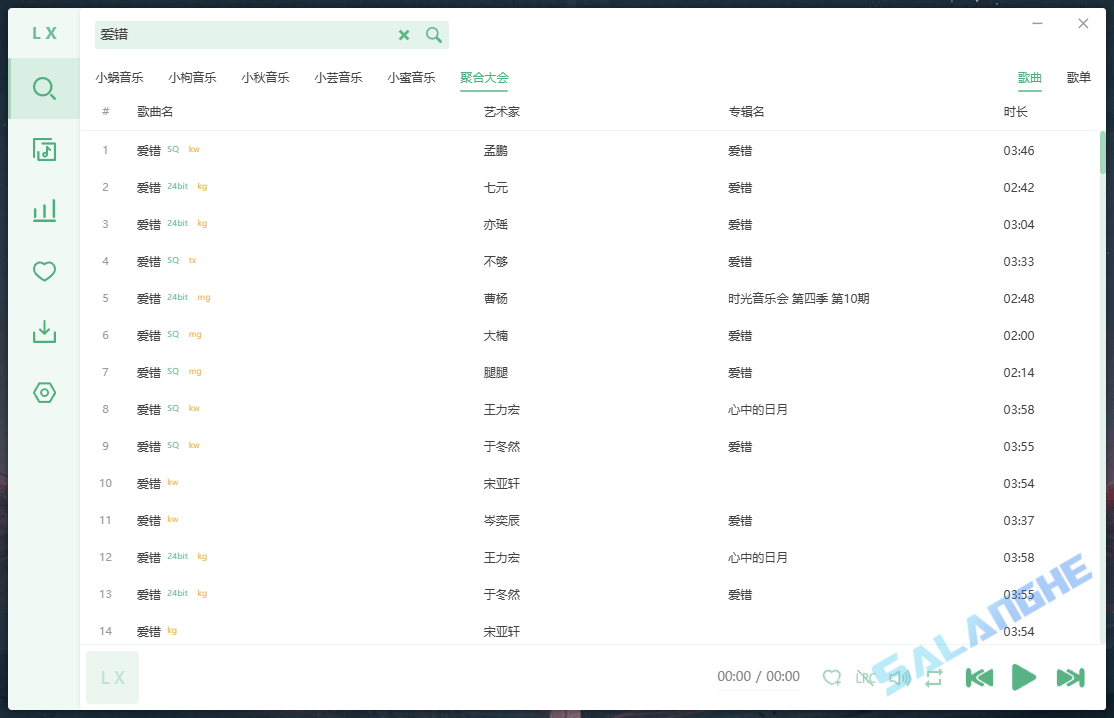1114x718 pixels.
Task: Open the song list library icon
Action: (43, 149)
